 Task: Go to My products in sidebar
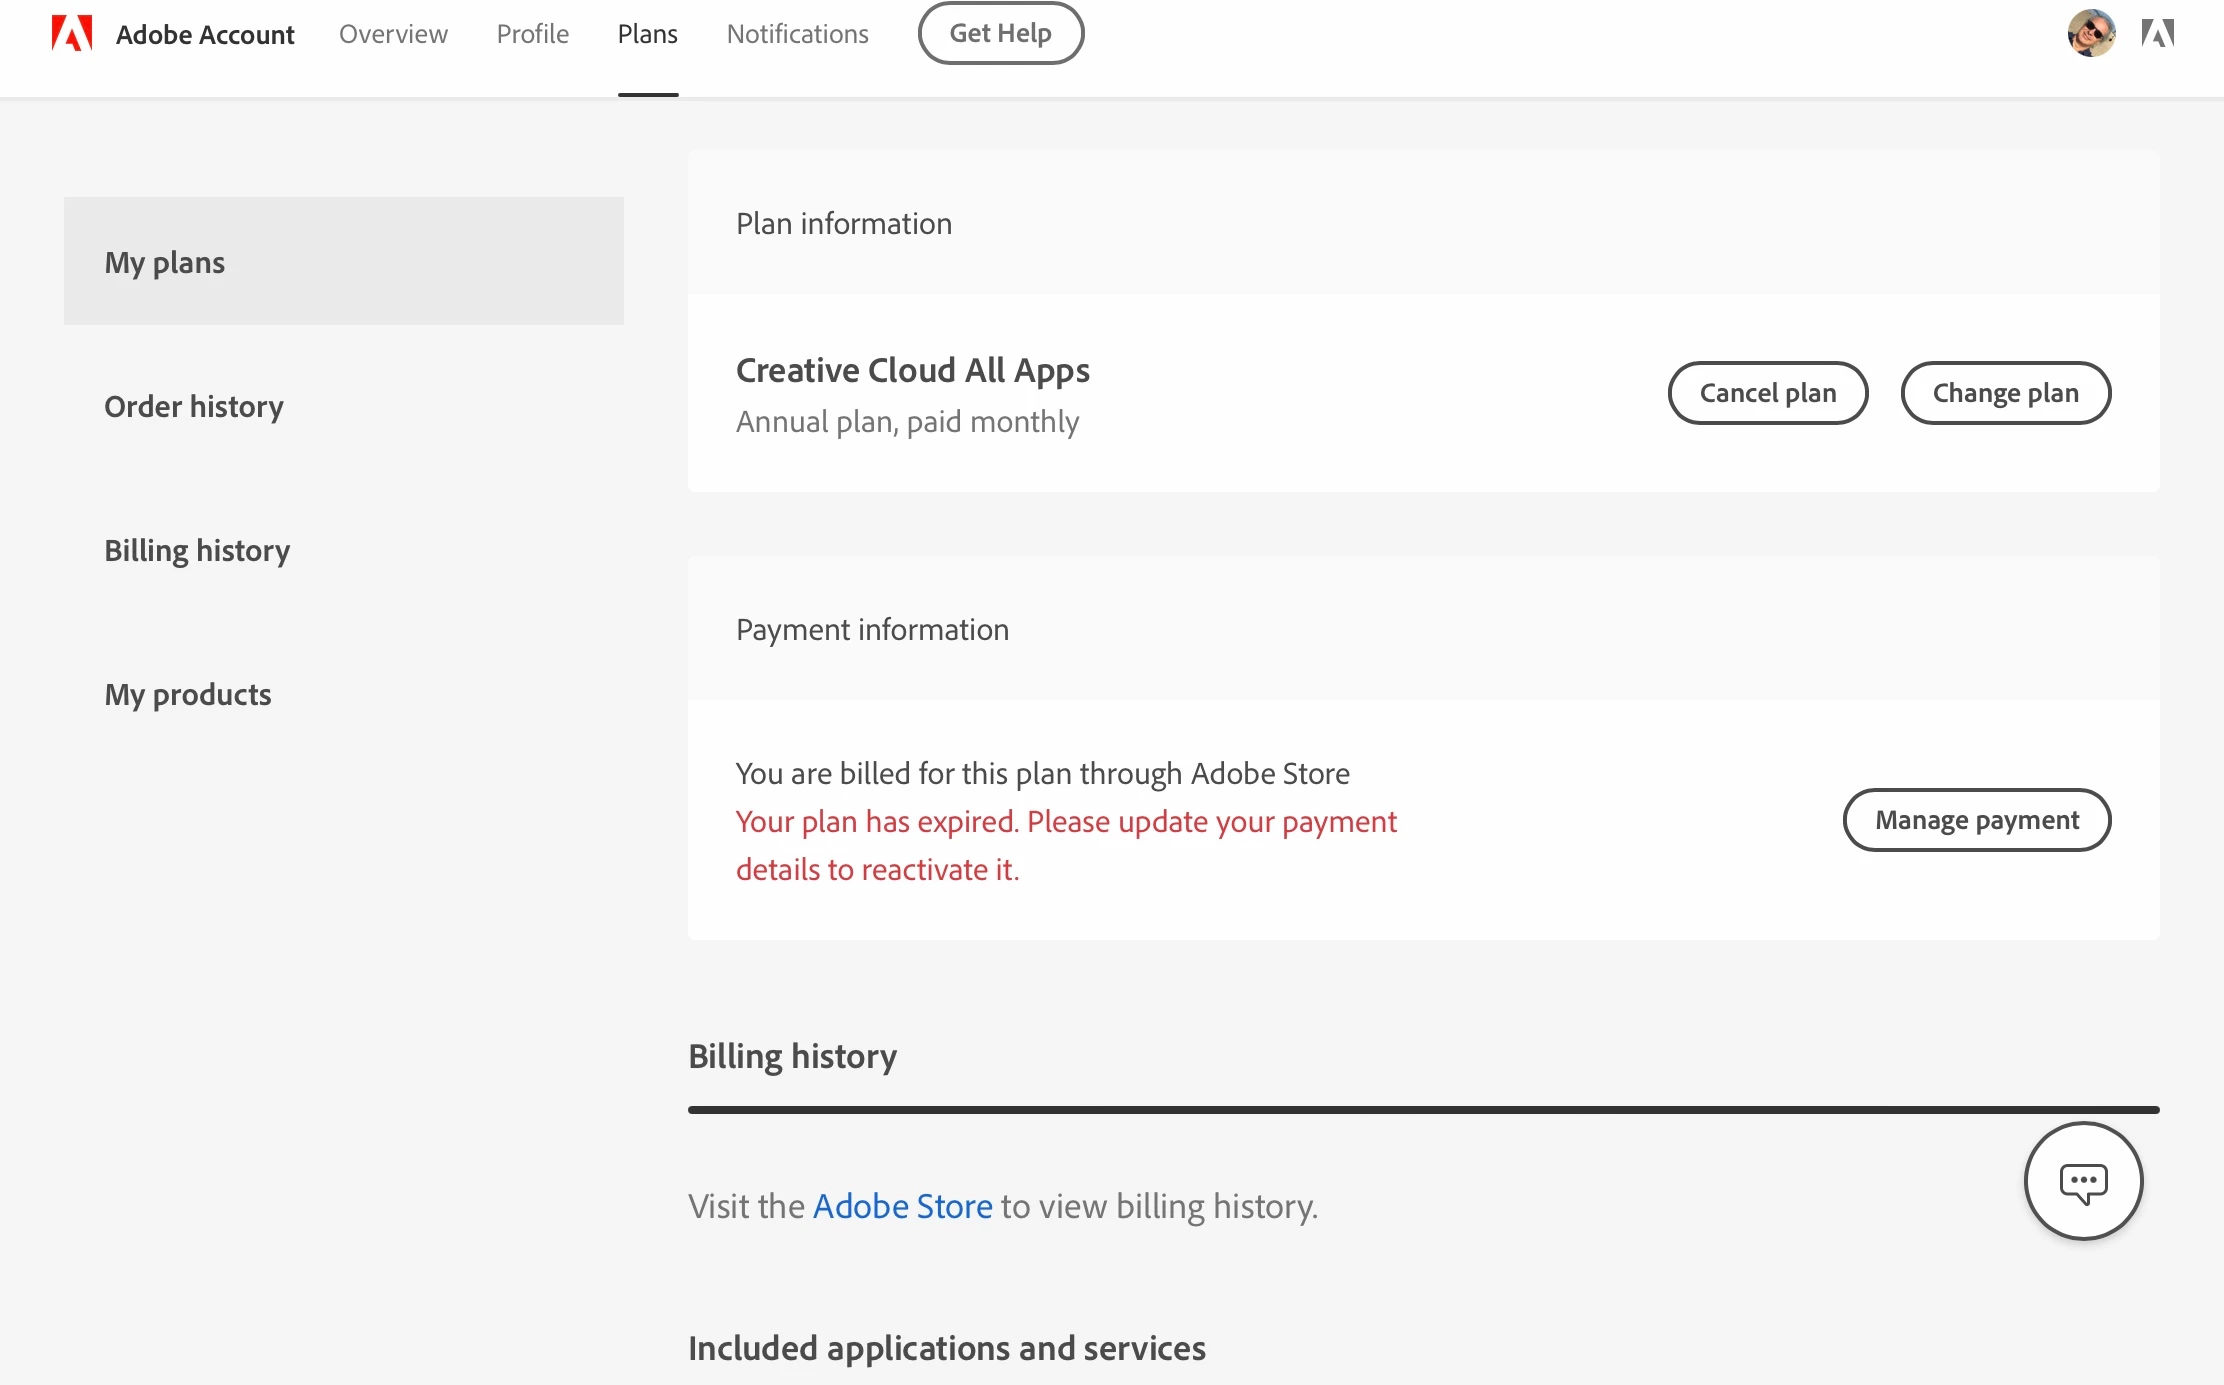point(188,694)
